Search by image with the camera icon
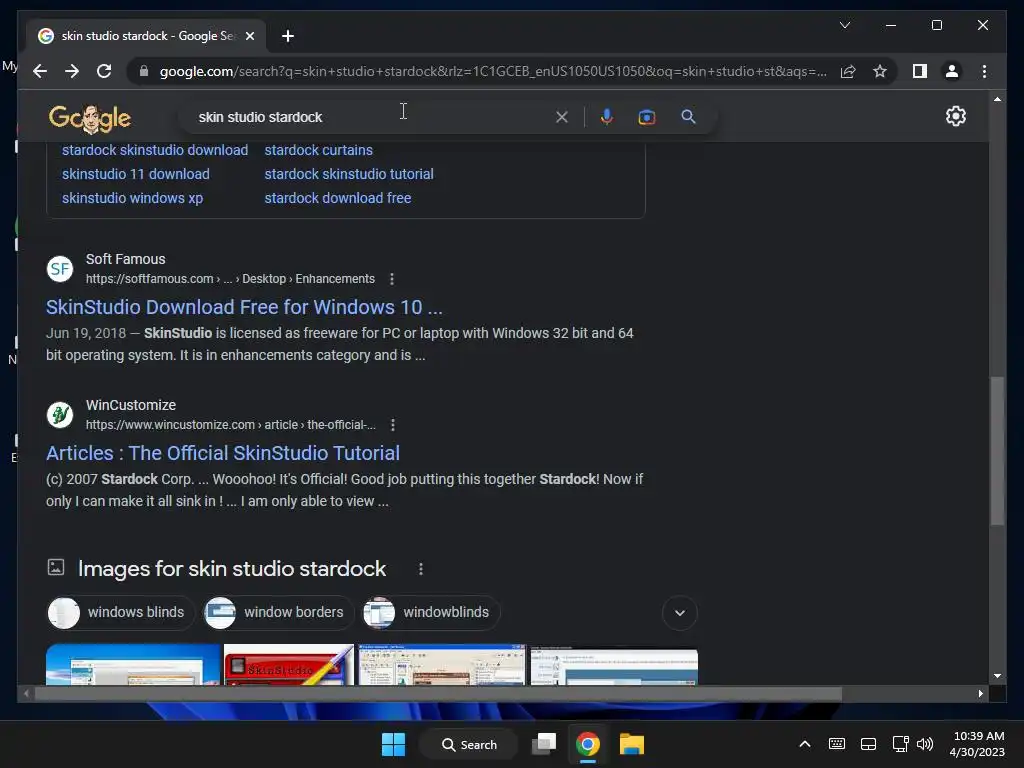Screen dimensions: 1024x768 (x=647, y=117)
